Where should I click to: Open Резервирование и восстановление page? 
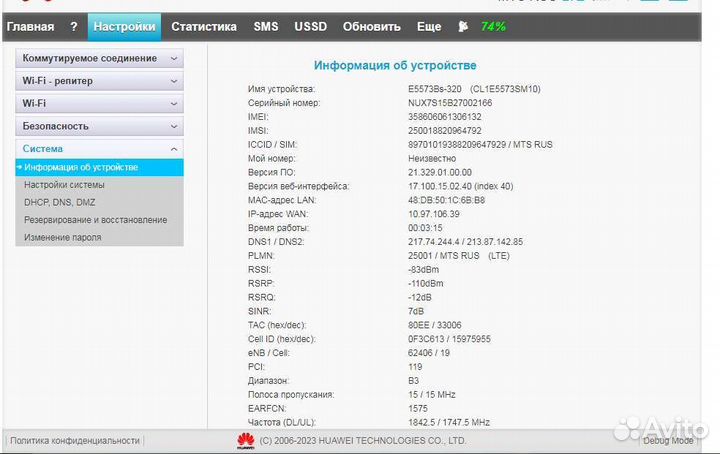96,220
